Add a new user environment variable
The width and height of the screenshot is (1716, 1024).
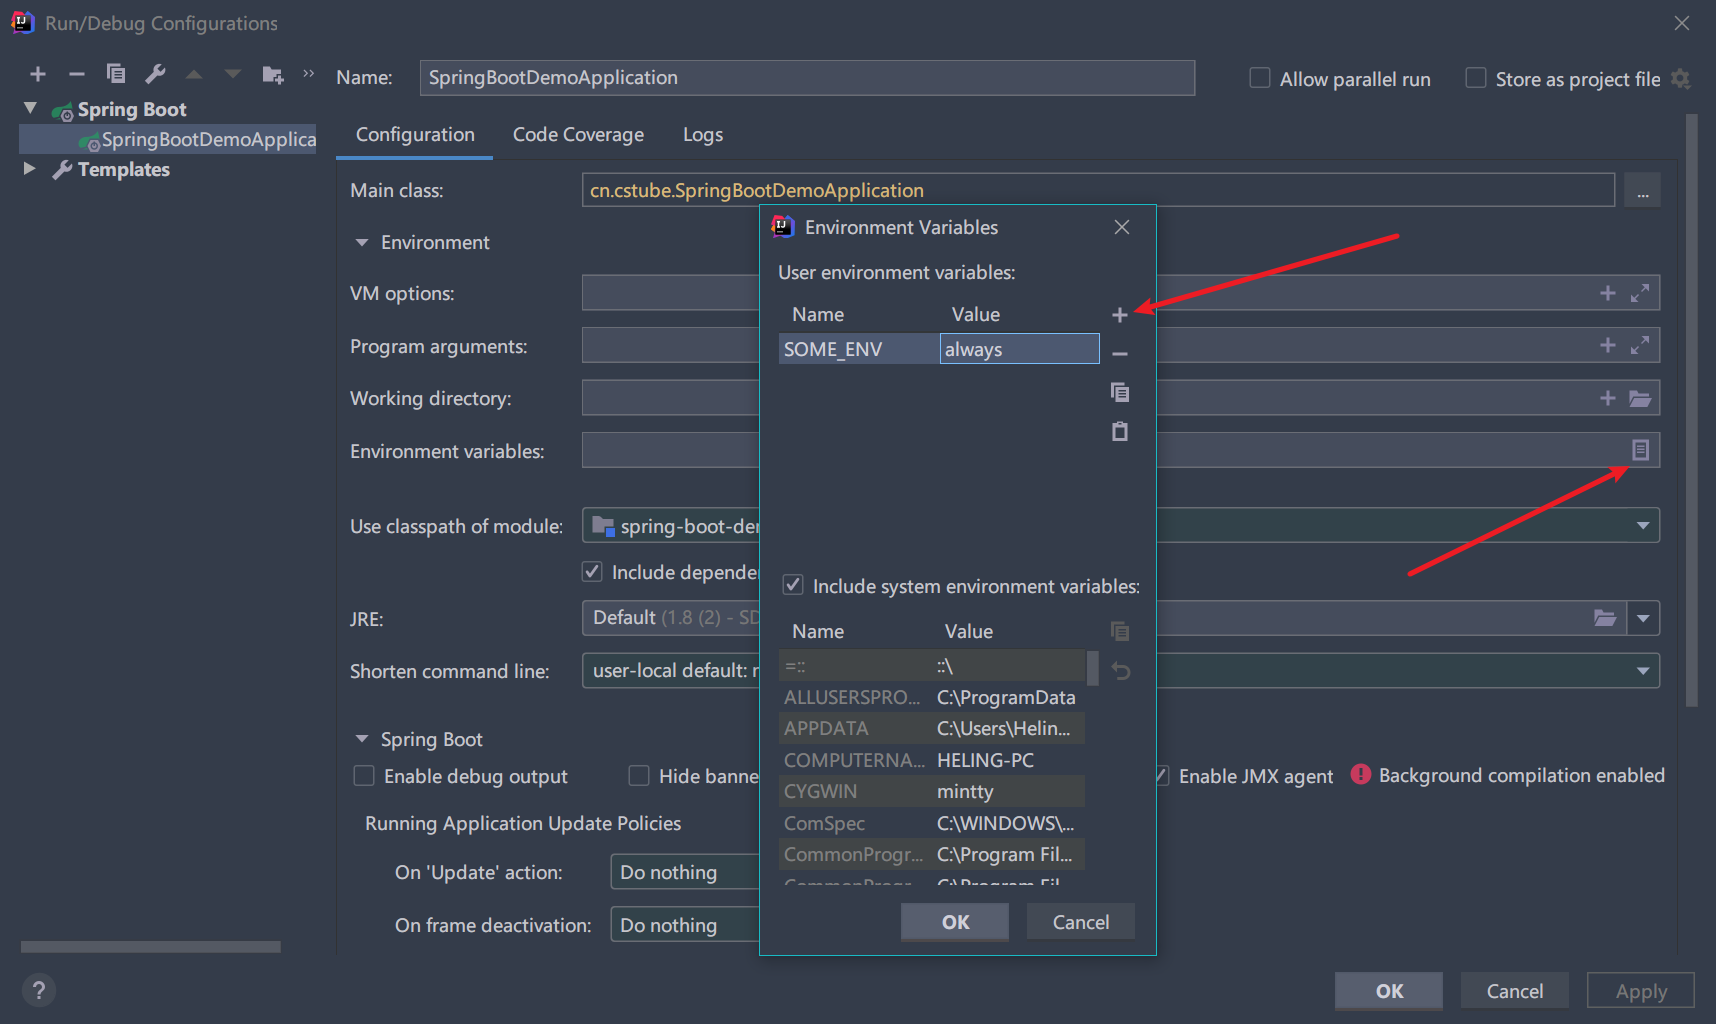[1120, 315]
